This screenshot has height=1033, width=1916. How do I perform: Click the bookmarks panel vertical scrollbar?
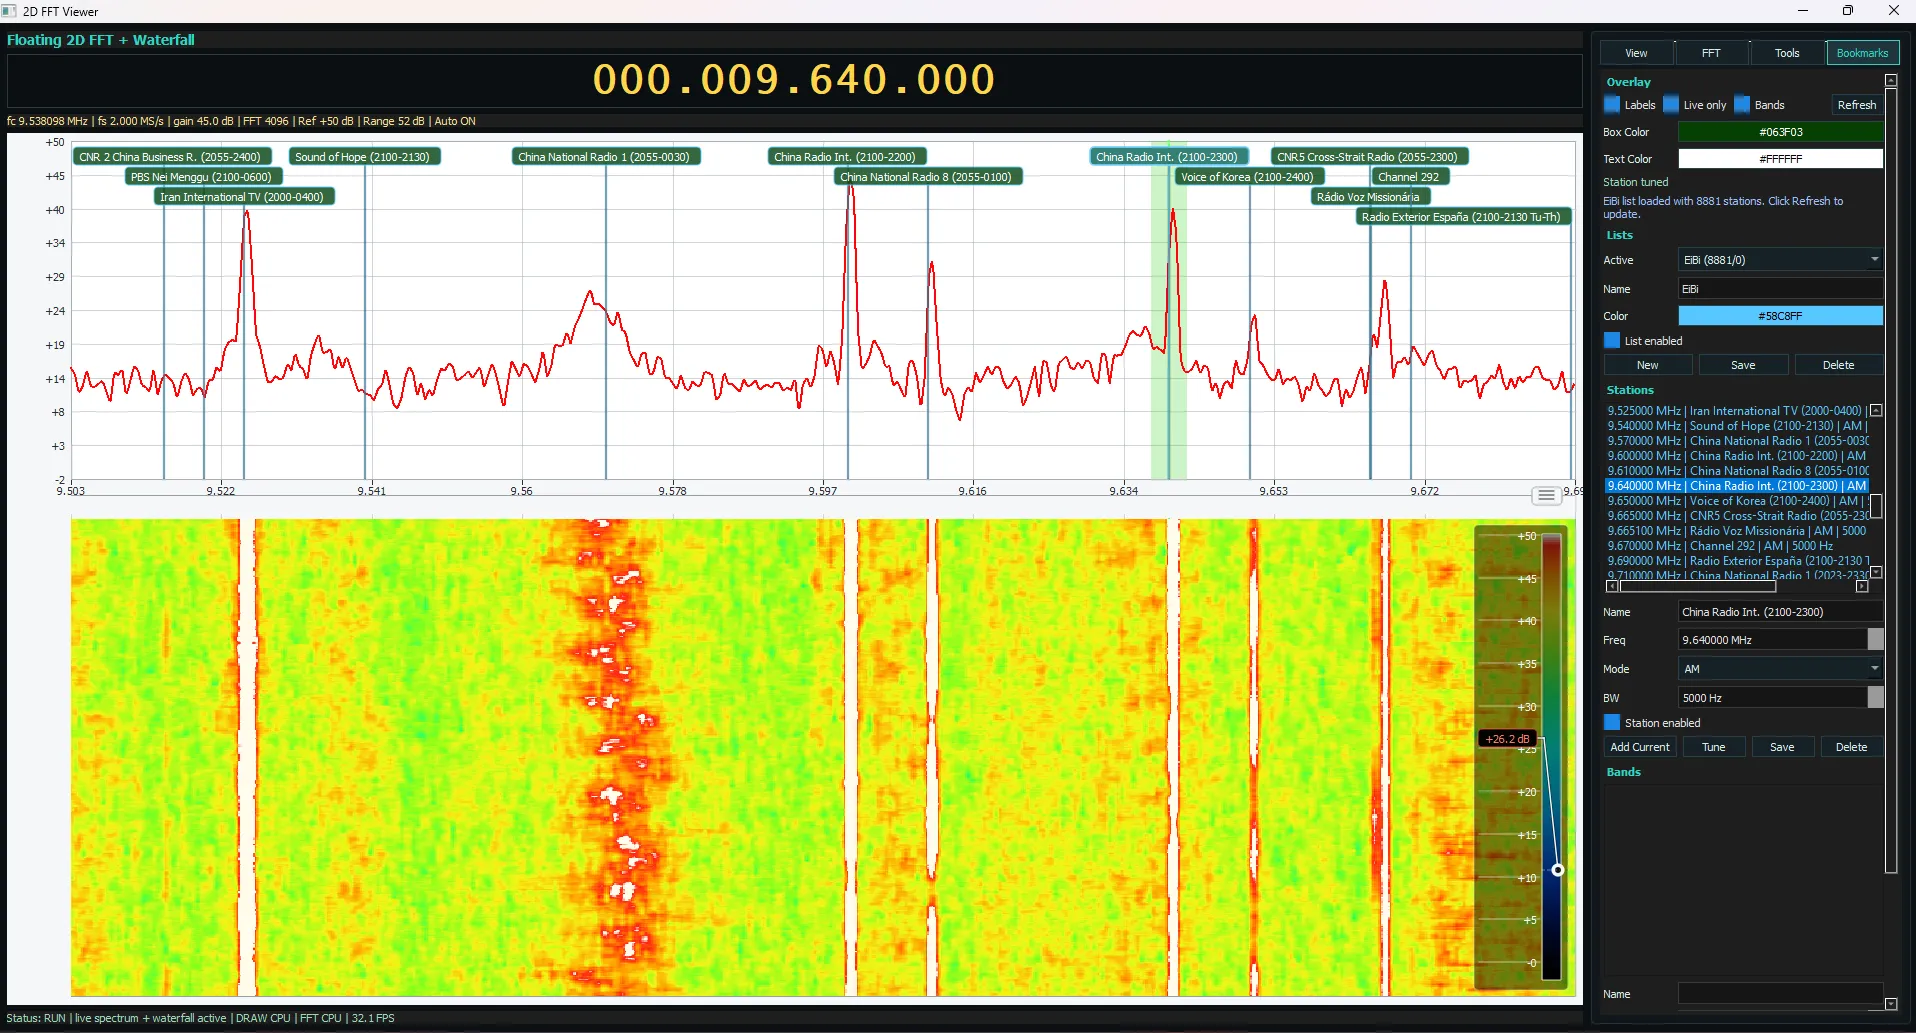tap(1891, 480)
